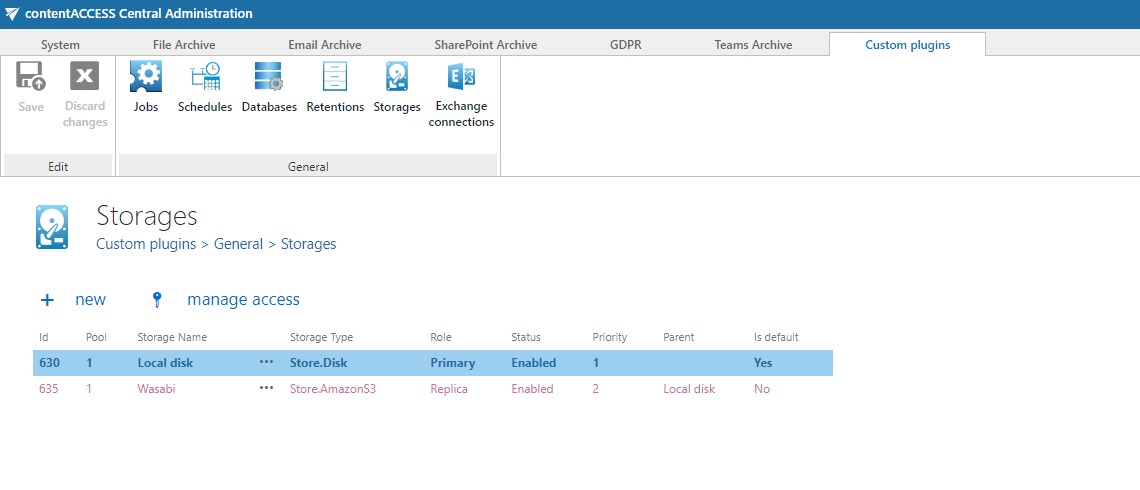Switch to the File Archive tab

[x=184, y=44]
